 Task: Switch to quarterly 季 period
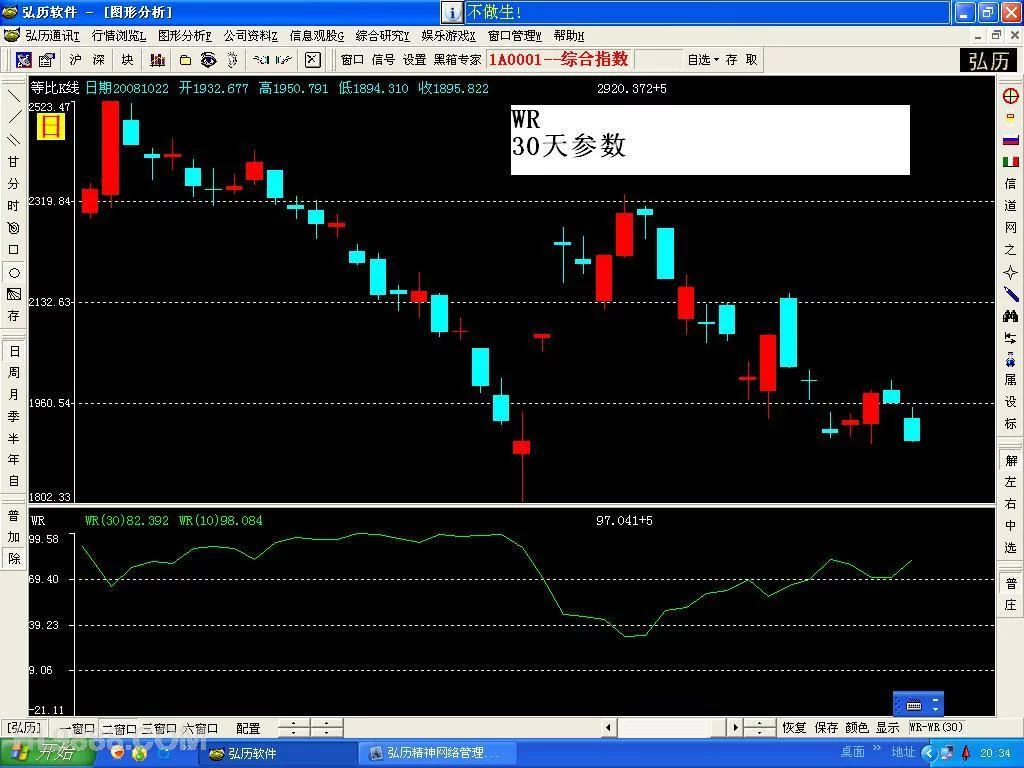point(14,416)
